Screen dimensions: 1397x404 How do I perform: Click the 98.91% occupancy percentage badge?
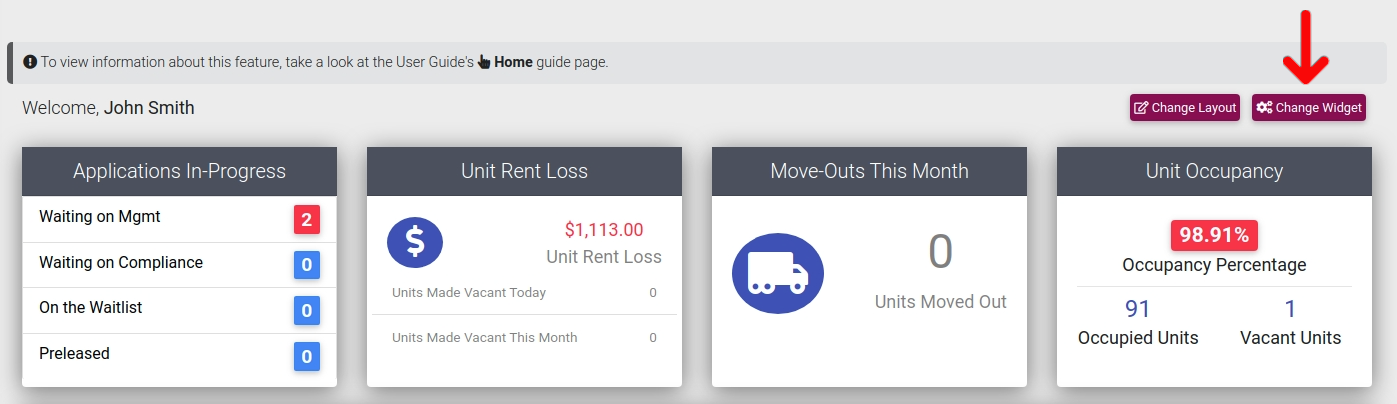tap(1214, 235)
